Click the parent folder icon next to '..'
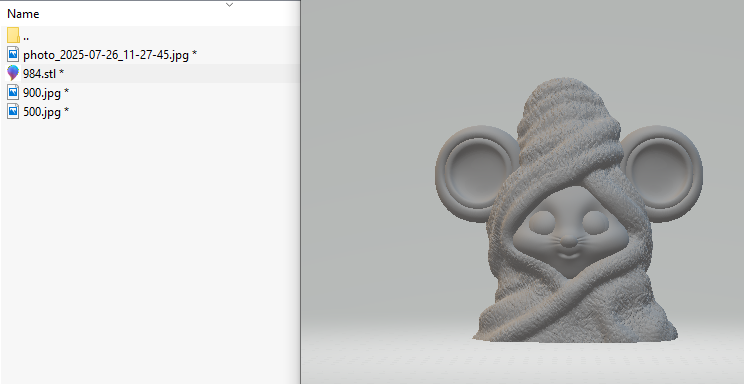The width and height of the screenshot is (744, 384). (x=13, y=35)
